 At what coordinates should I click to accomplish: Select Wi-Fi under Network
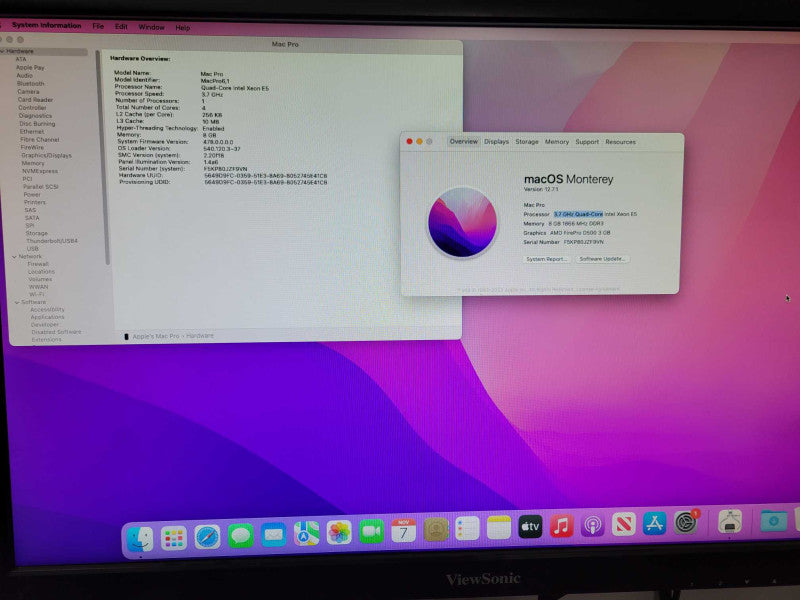coord(36,294)
